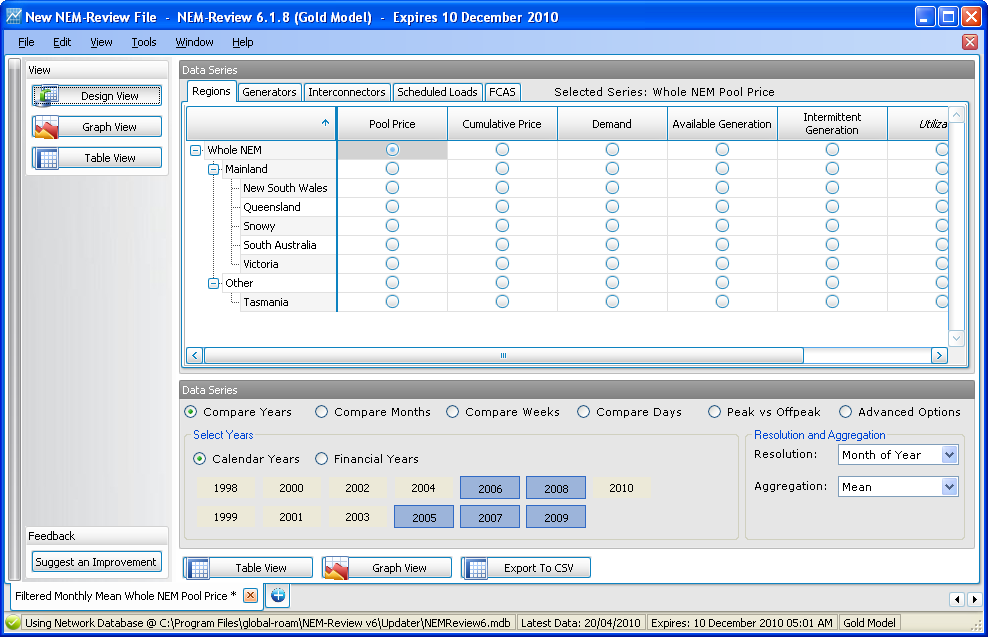
Task: Add a new document tab
Action: (278, 595)
